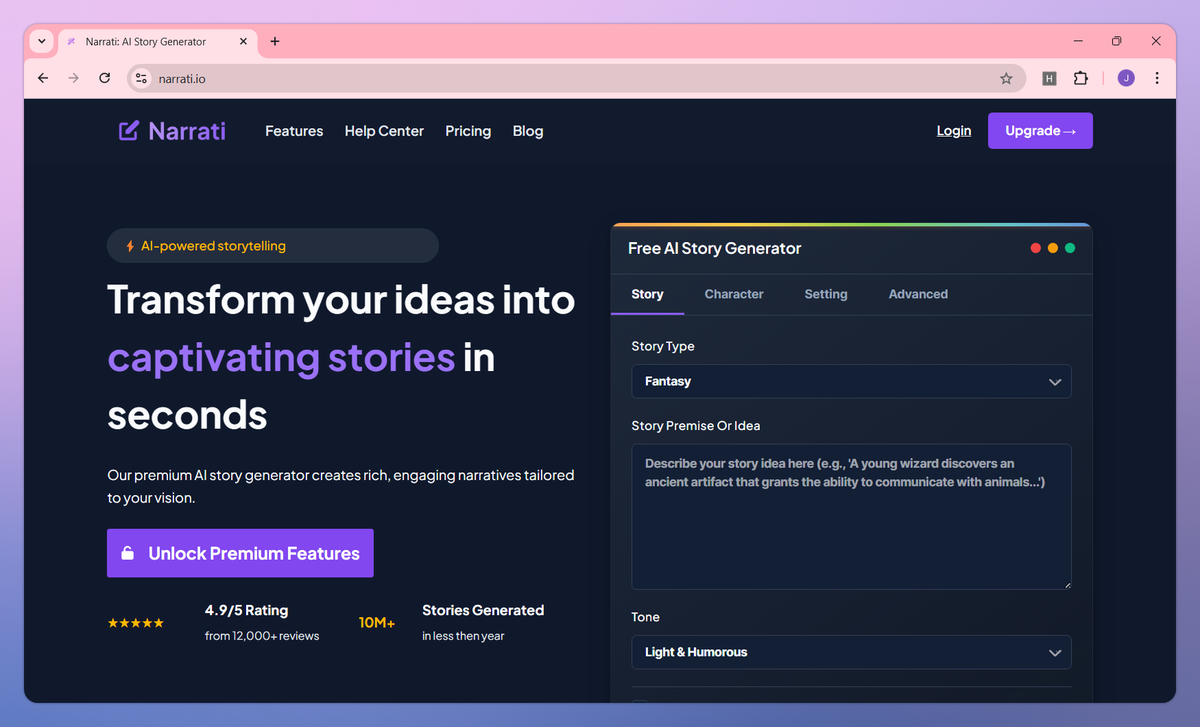
Task: Open a new browser tab
Action: point(275,41)
